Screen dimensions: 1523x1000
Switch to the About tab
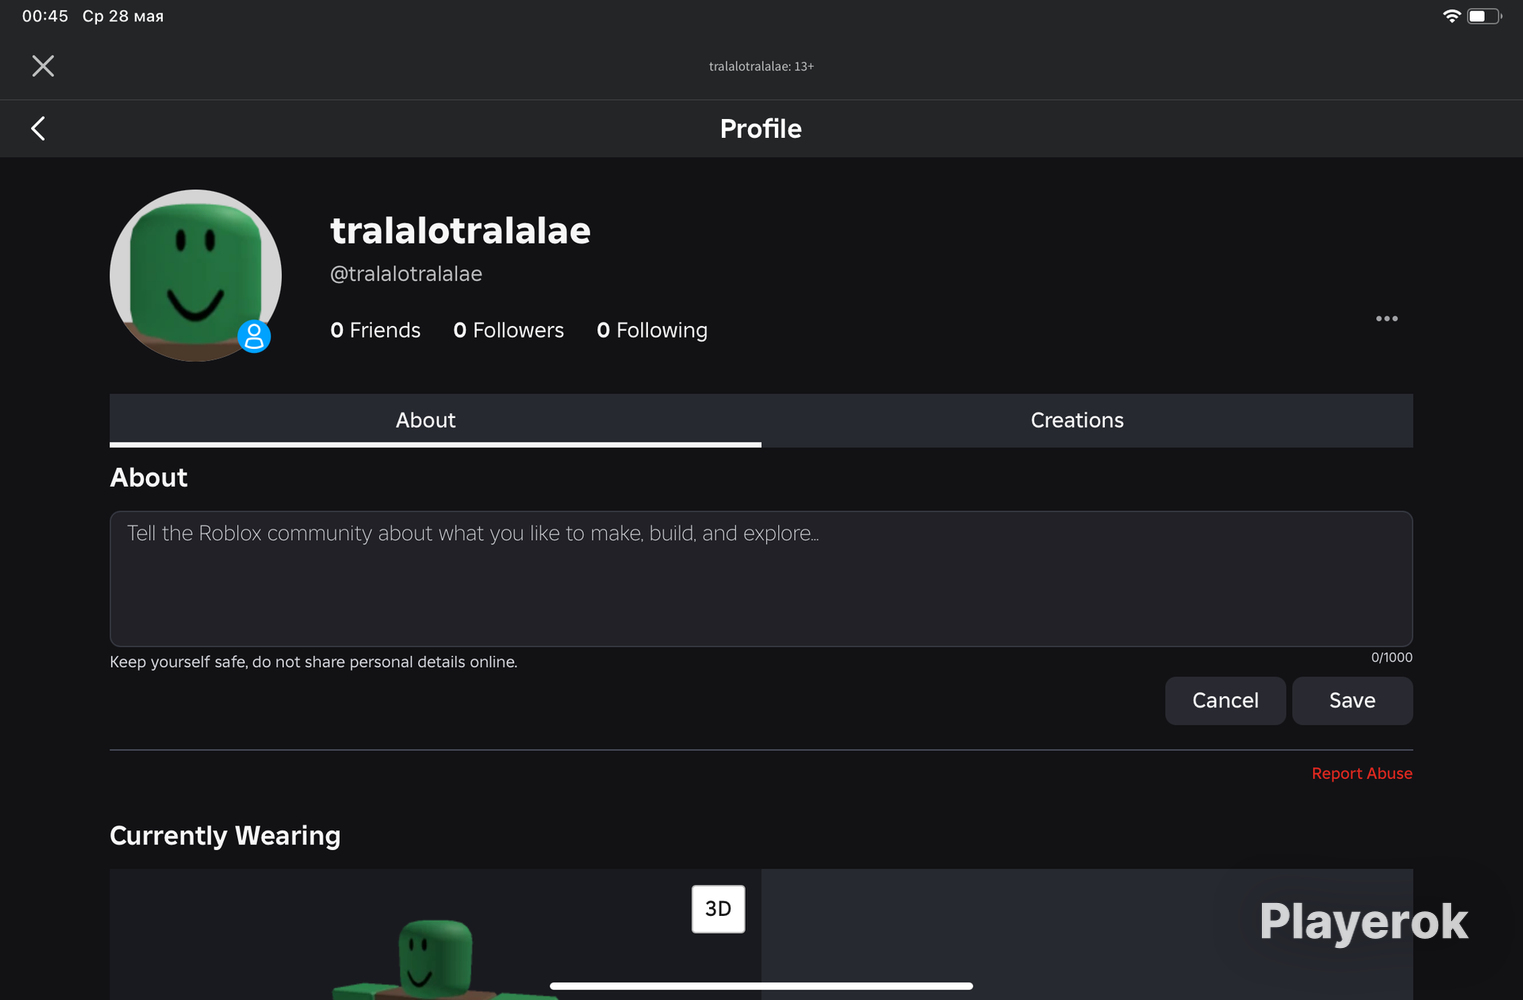[x=435, y=420]
